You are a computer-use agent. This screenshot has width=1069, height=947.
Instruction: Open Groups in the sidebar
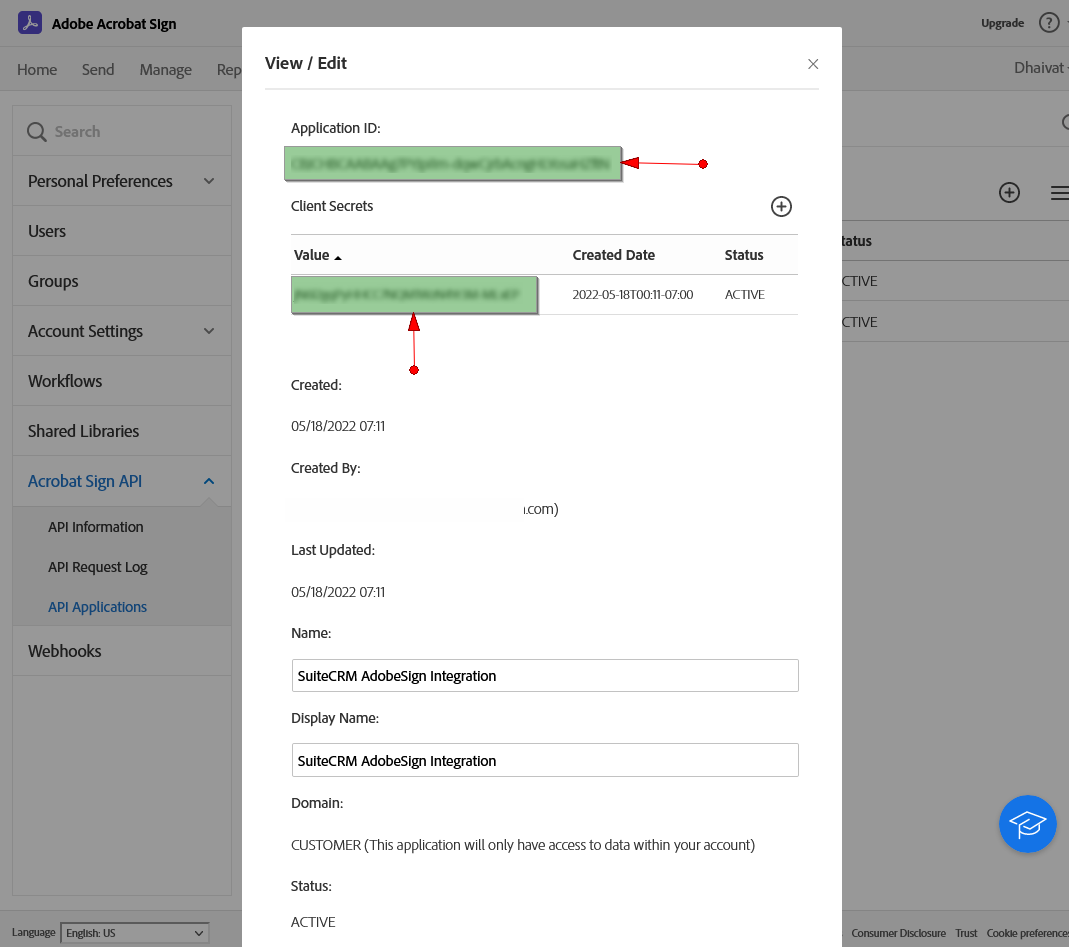tap(122, 281)
